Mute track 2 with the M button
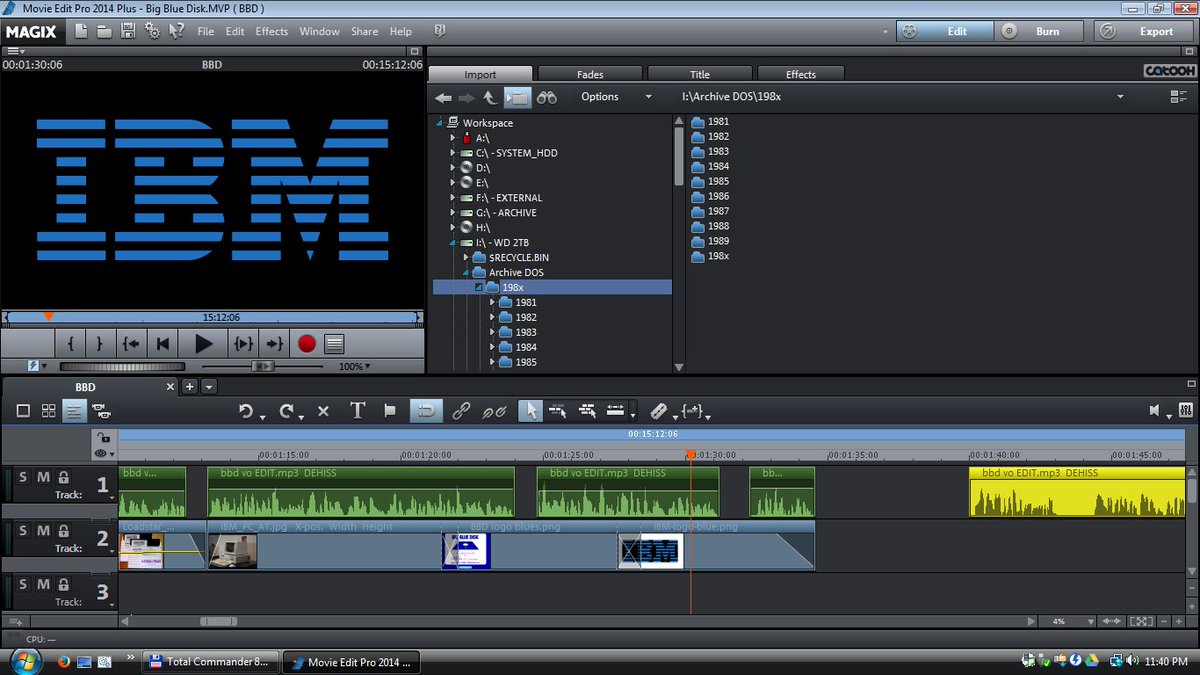This screenshot has height=675, width=1200. (43, 531)
